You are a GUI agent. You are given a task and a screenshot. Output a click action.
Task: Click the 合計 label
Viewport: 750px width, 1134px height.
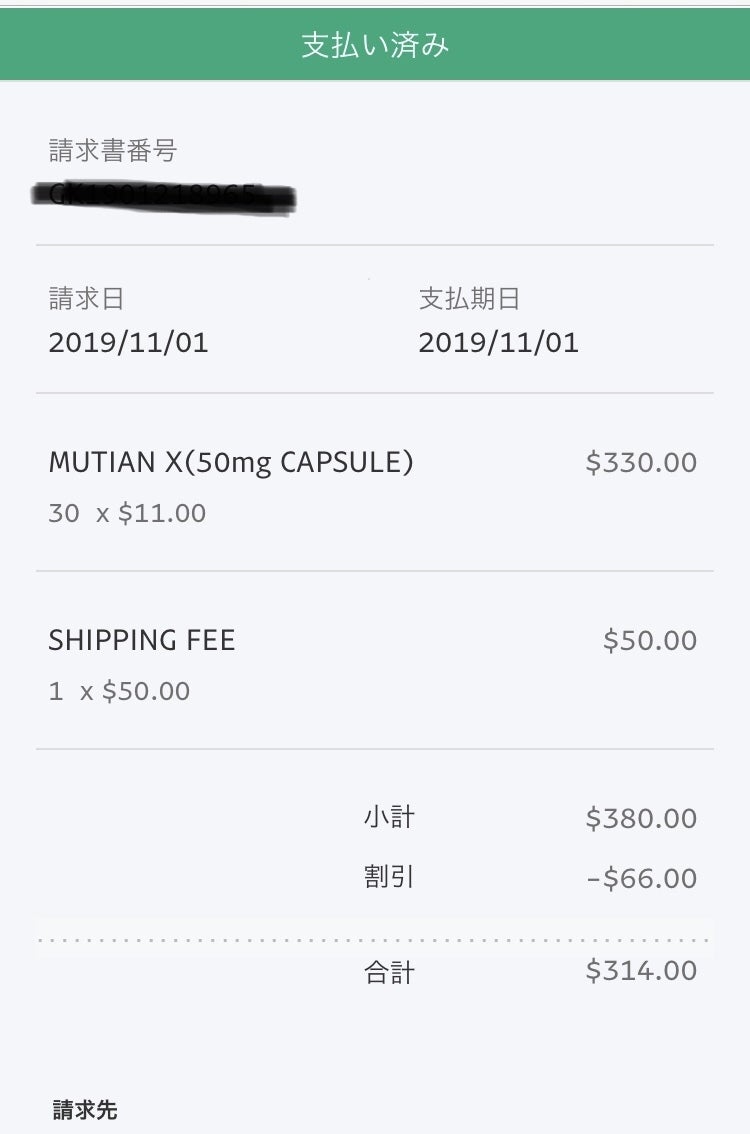389,972
